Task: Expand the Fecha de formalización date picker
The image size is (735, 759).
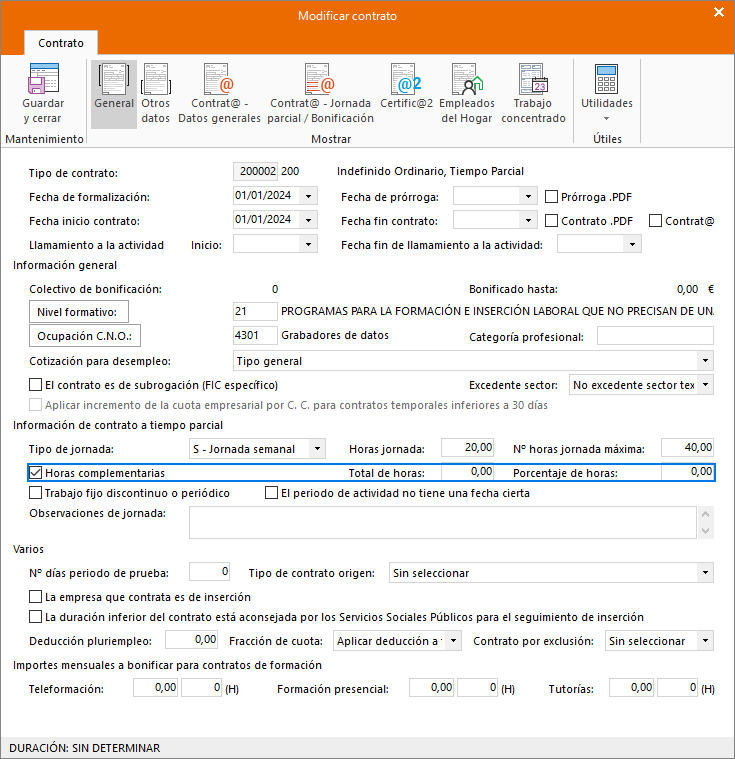Action: pos(307,196)
